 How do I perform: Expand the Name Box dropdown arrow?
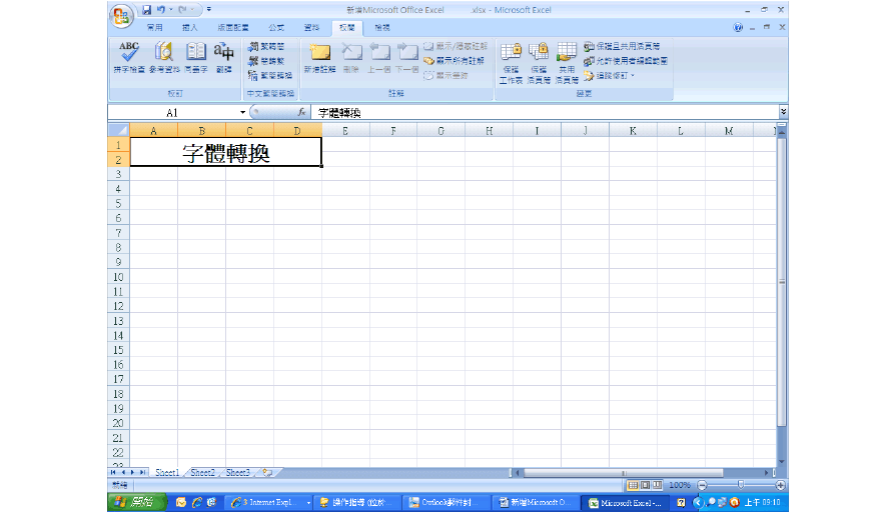[x=243, y=112]
